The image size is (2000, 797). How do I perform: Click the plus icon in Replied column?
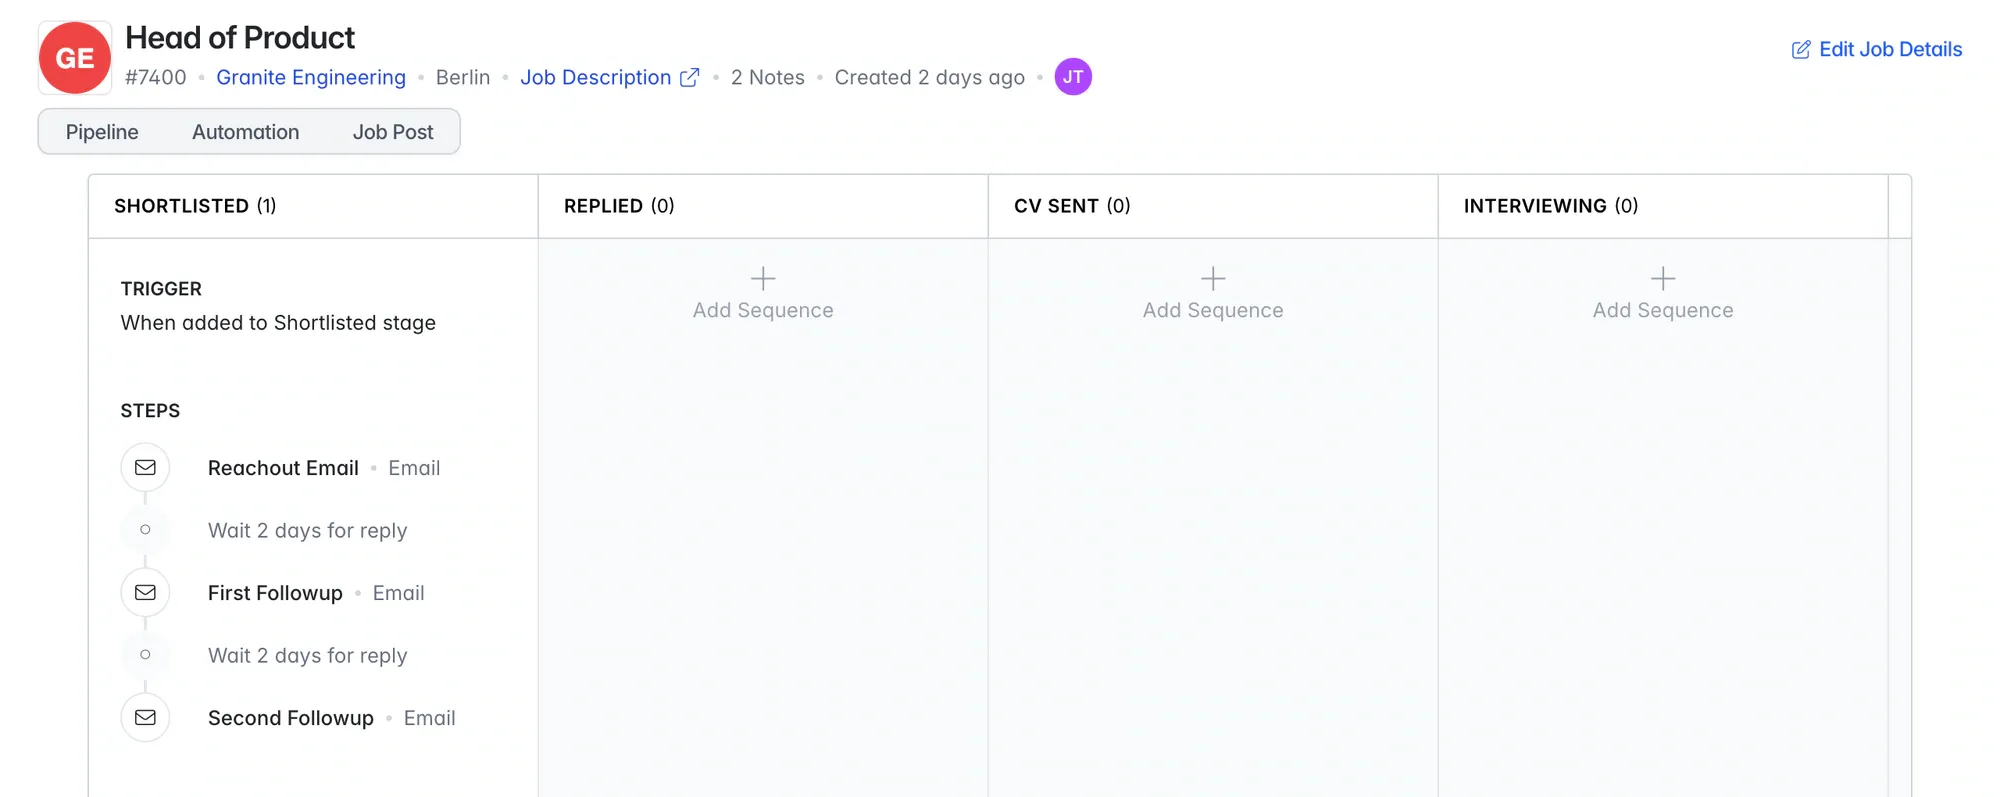pos(763,278)
